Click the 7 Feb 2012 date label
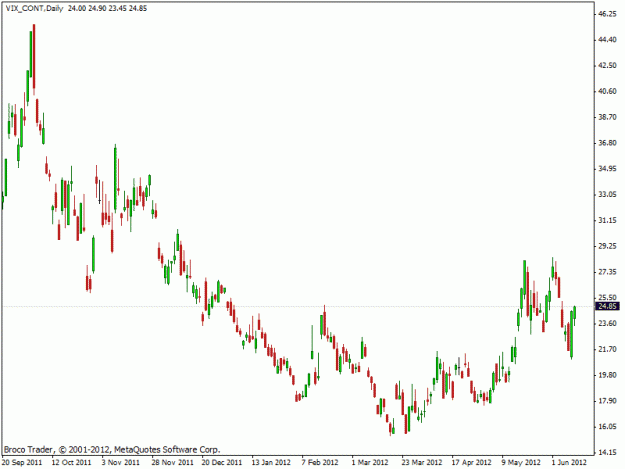 [x=320, y=463]
